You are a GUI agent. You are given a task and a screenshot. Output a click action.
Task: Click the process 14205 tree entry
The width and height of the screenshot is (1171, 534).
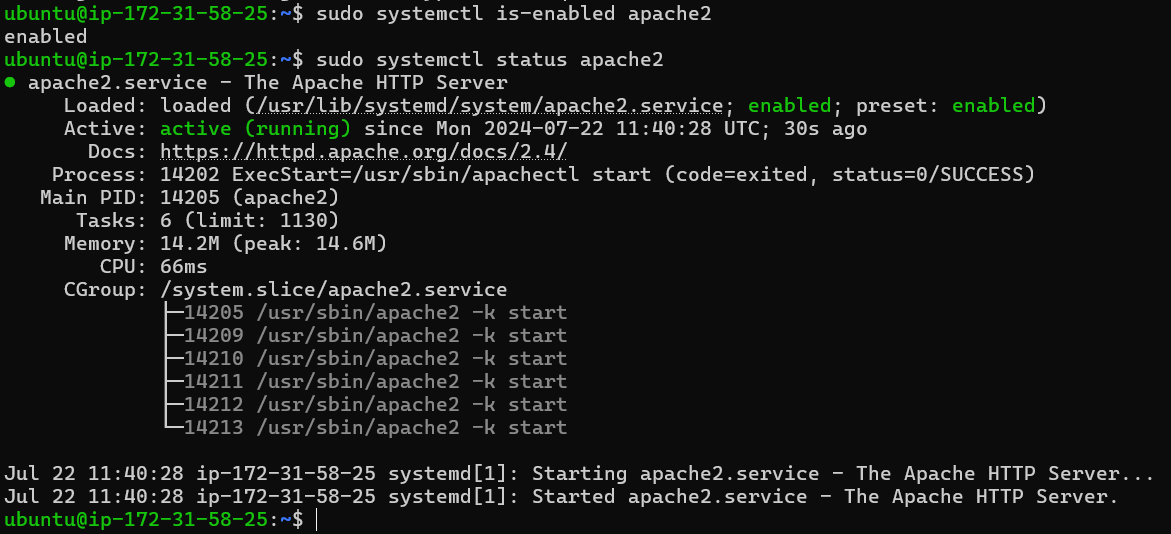click(x=375, y=313)
